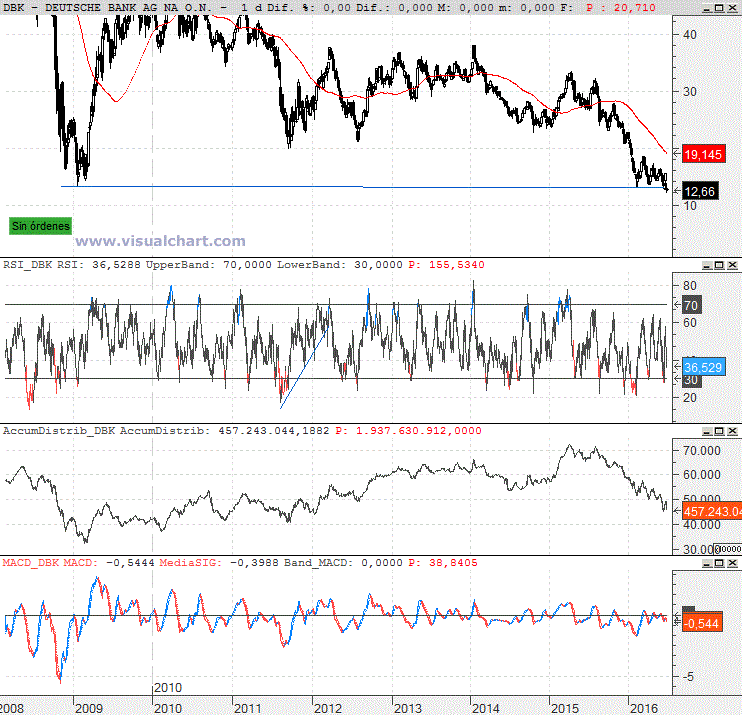Click the 'RSI_DBK RSI: 36,5288' header text
Image resolution: width=742 pixels, height=715 pixels.
(x=72, y=265)
